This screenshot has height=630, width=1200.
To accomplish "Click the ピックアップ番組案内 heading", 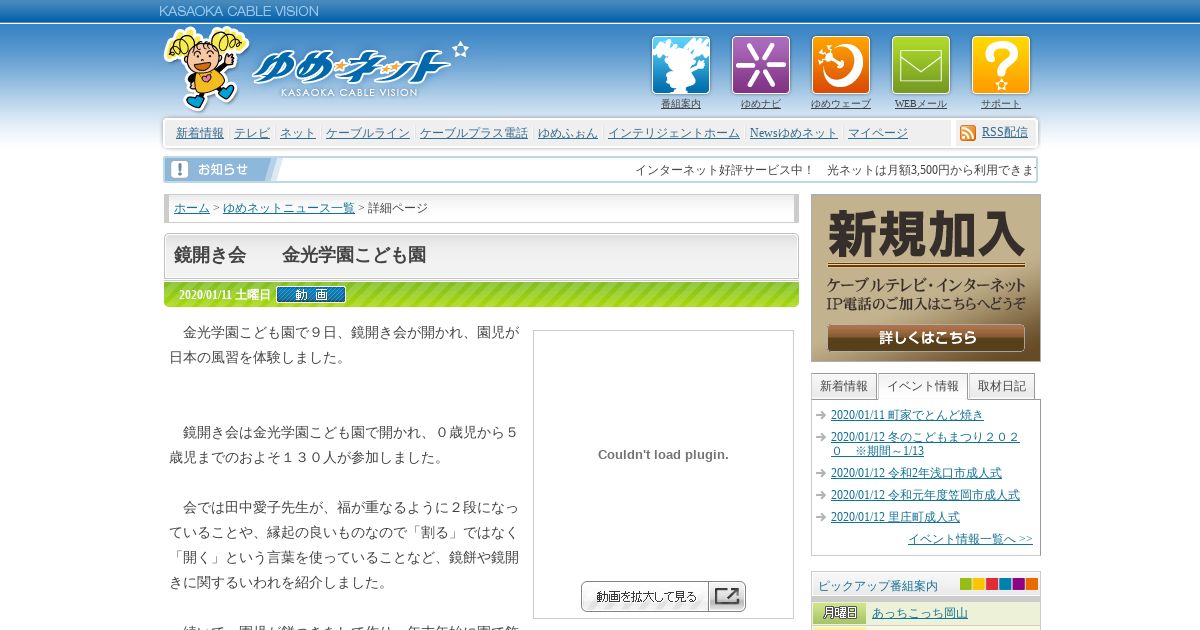I will tap(878, 586).
